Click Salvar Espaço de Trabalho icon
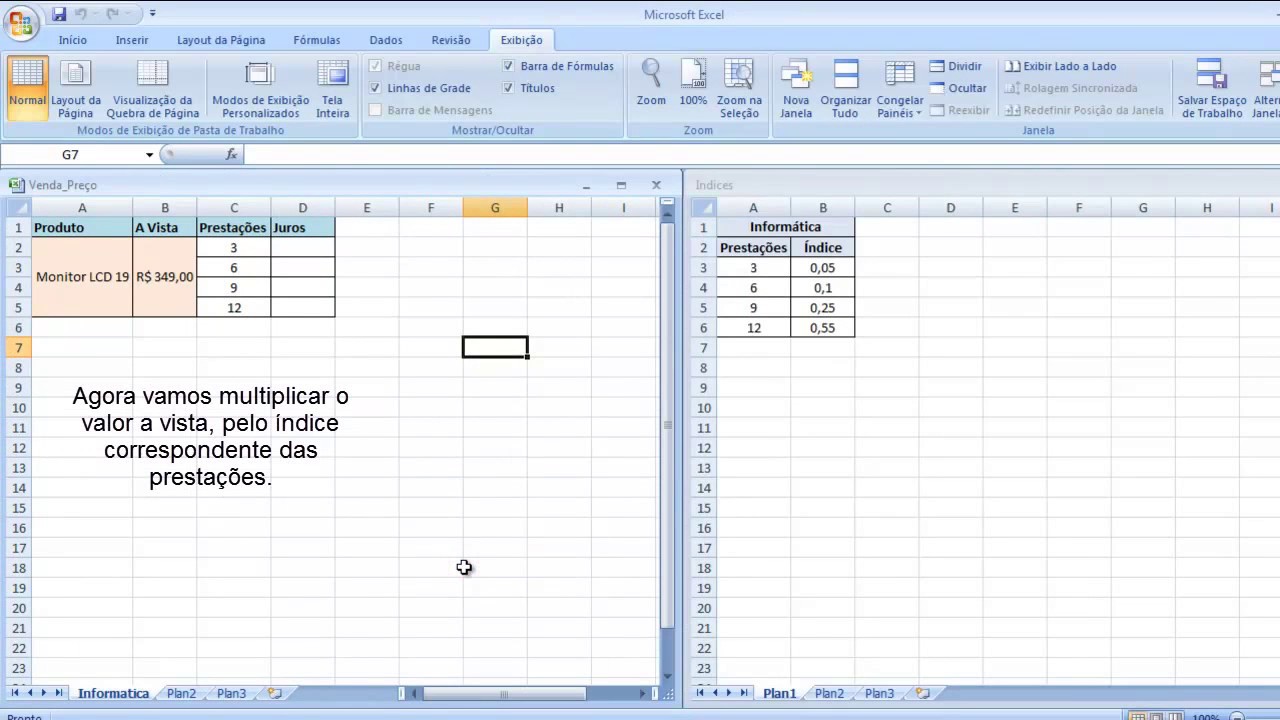Screen dimensions: 1280x720 [1212, 90]
